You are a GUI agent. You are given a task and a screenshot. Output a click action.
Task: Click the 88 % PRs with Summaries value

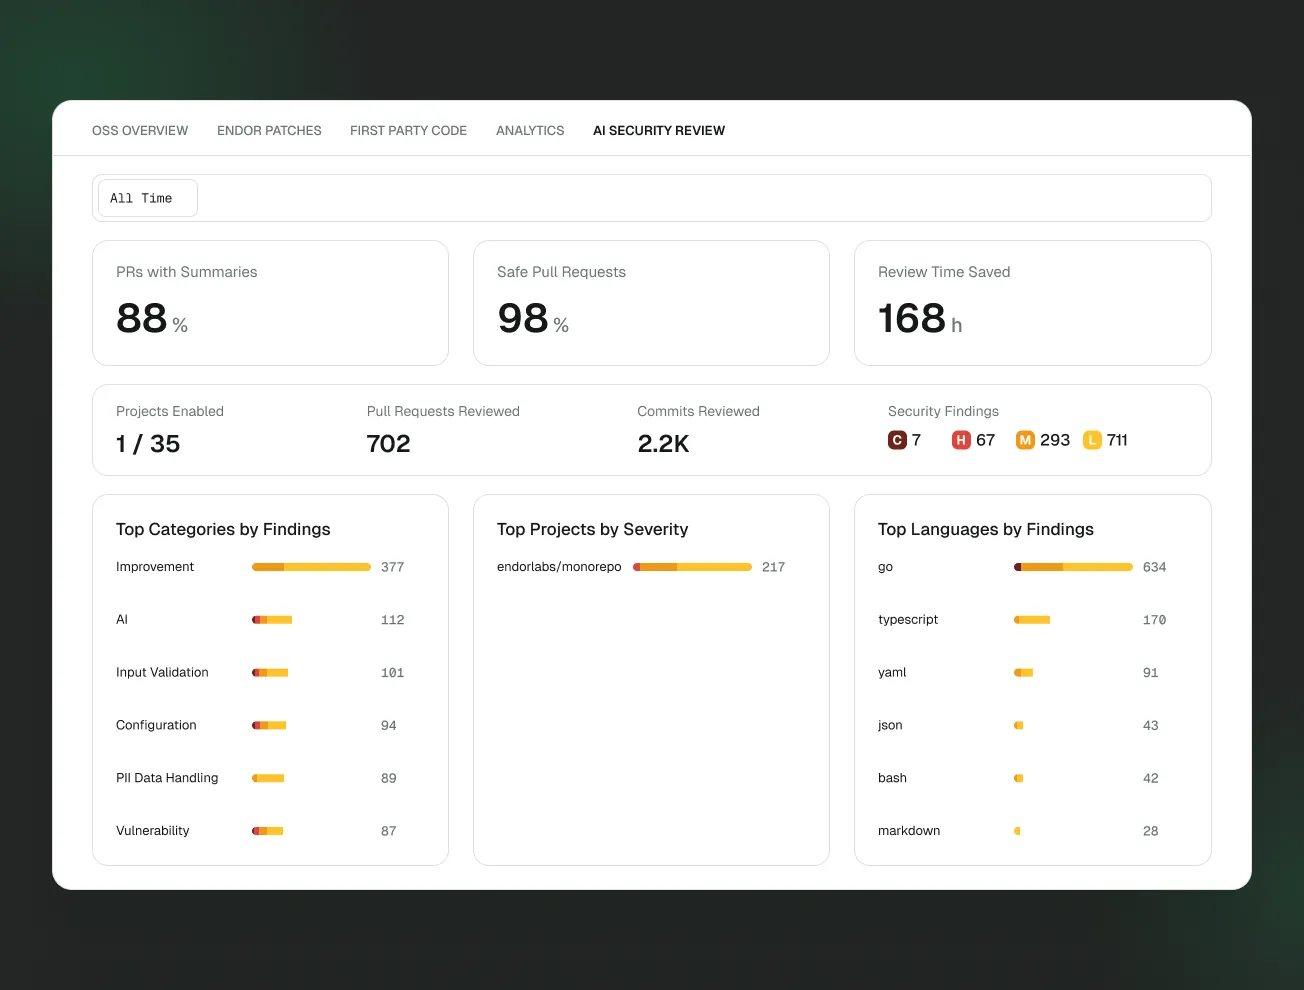coord(152,319)
